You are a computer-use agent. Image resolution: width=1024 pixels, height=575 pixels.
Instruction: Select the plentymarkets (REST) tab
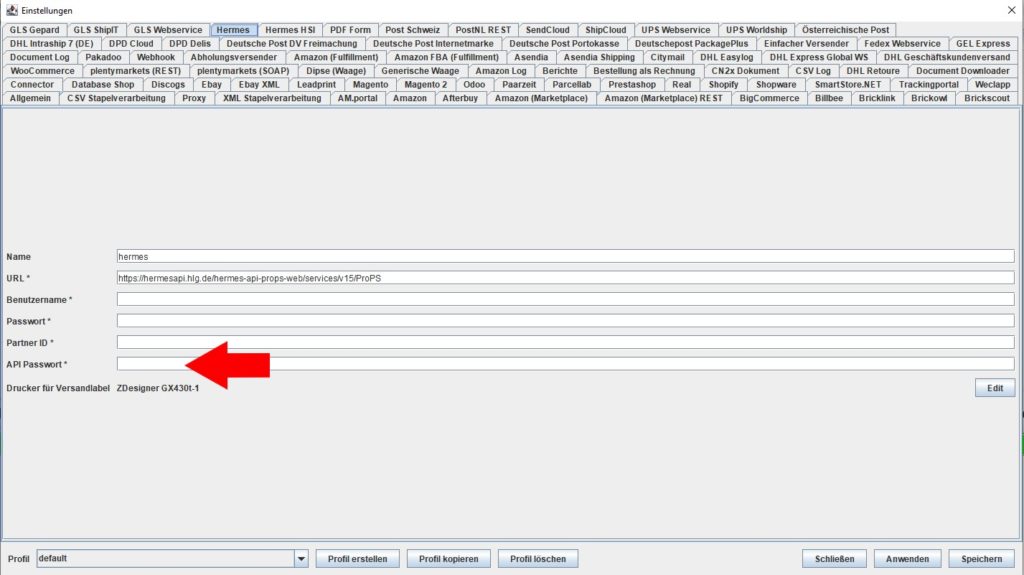click(x=136, y=71)
